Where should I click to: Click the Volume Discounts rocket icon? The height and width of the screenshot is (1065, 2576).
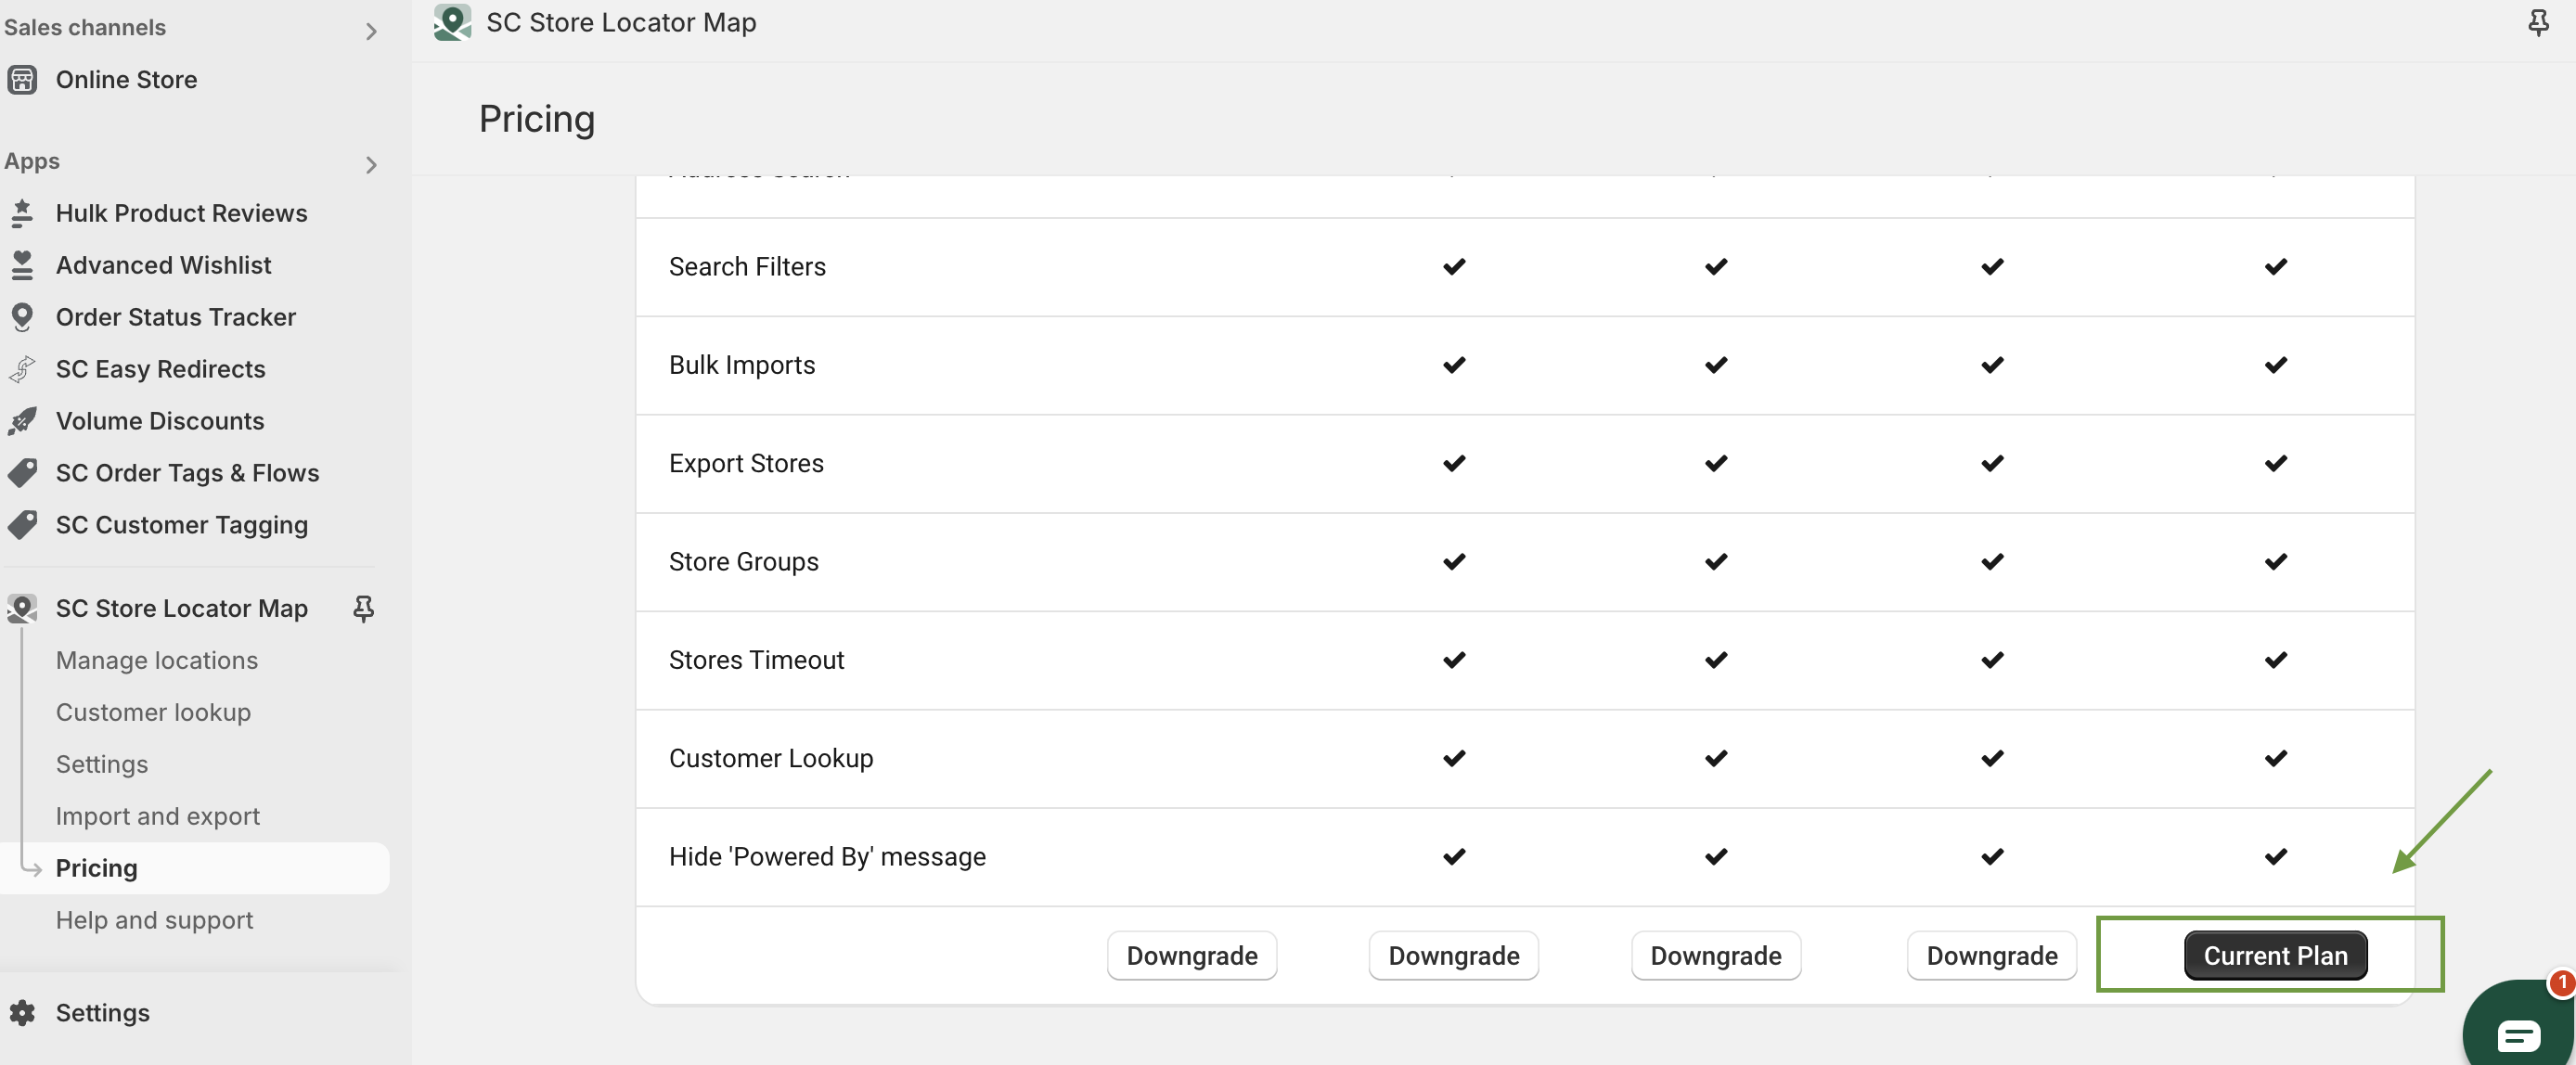tap(22, 421)
